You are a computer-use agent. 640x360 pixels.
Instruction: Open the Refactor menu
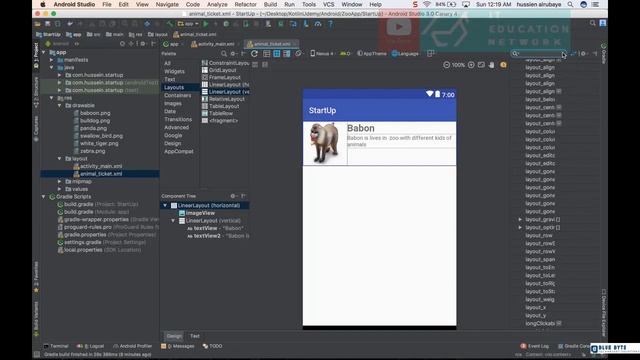click(x=246, y=4)
